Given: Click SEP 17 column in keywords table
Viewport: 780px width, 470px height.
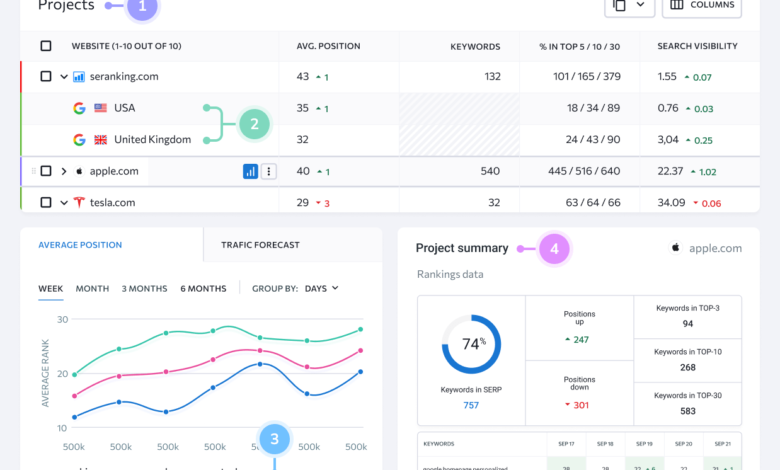Looking at the screenshot, I should point(566,444).
